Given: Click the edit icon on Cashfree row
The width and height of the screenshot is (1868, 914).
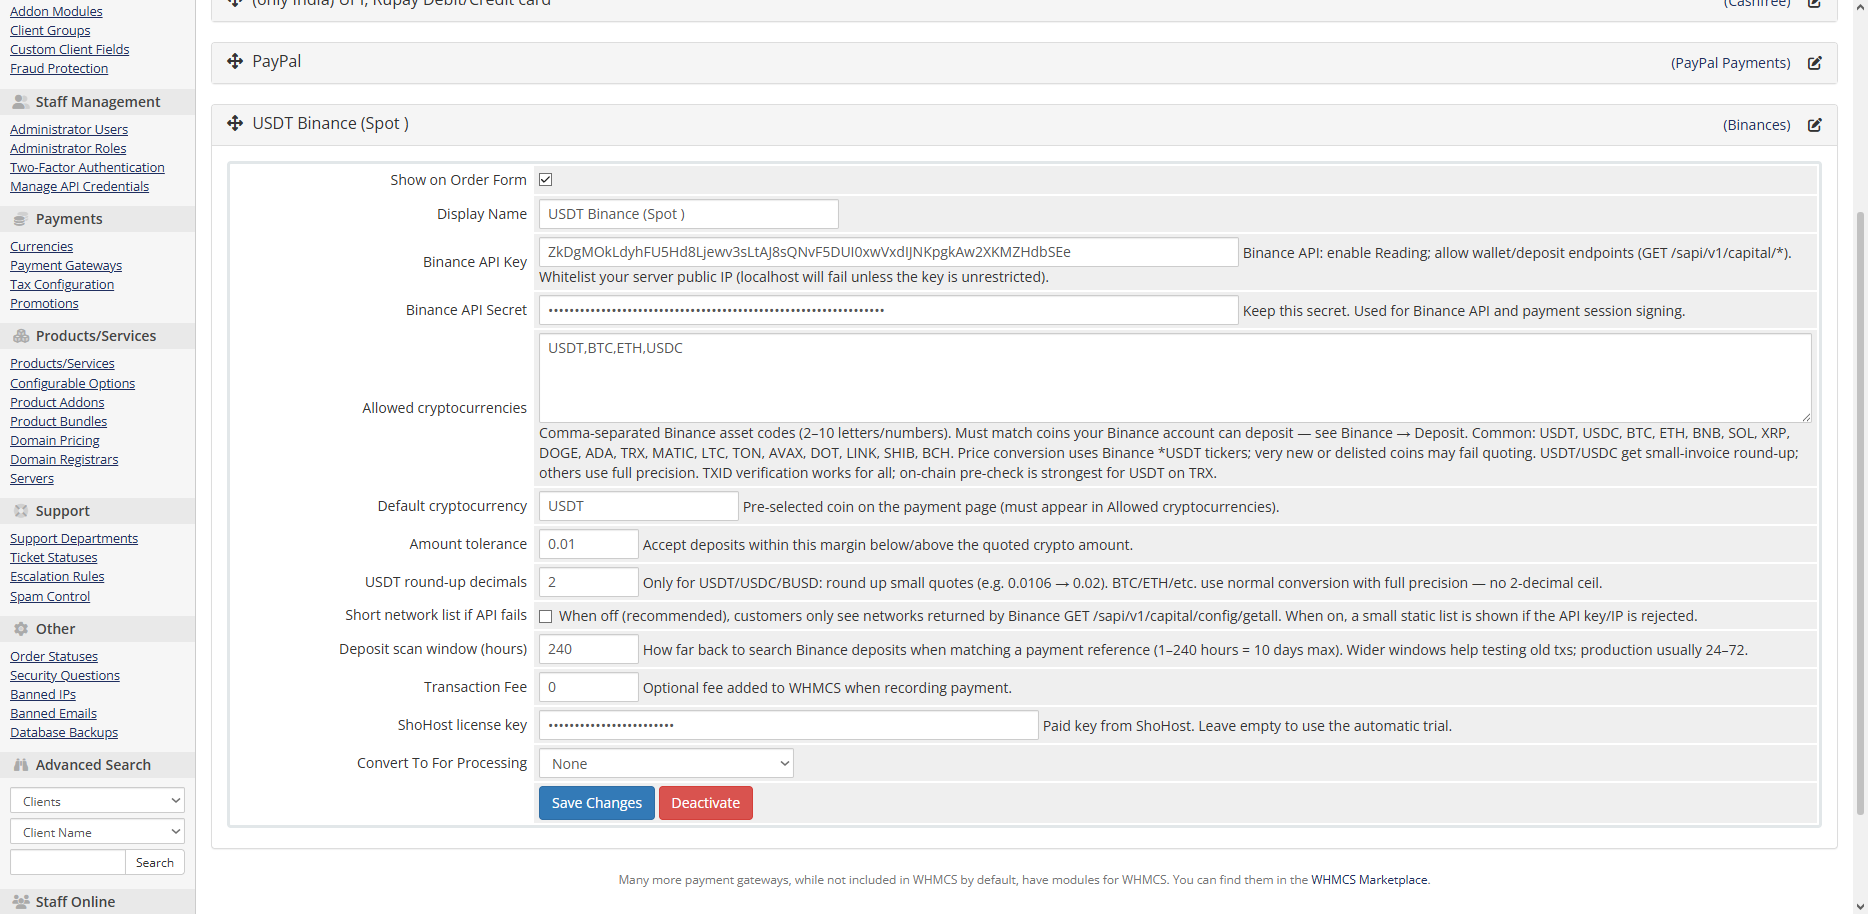Looking at the screenshot, I should (1814, 3).
